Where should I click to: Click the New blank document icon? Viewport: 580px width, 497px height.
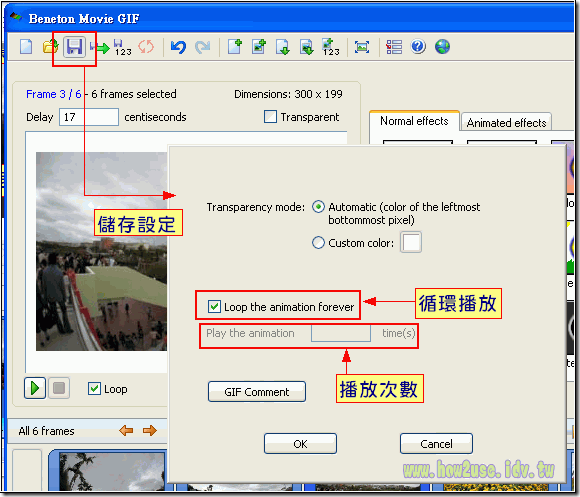(26, 47)
